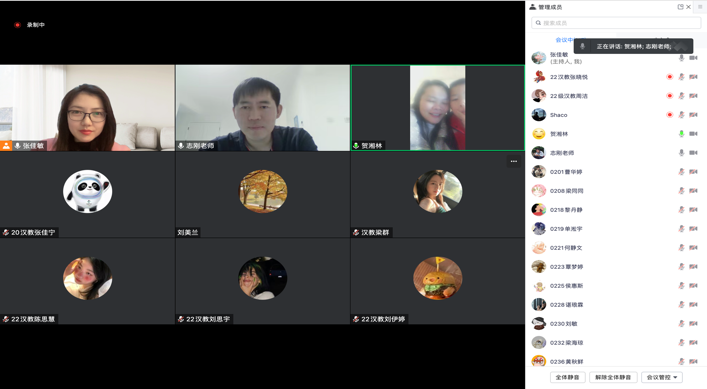Click the red recording icon beside Shaco

coord(670,115)
